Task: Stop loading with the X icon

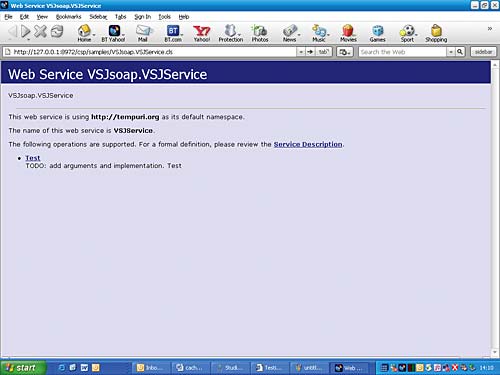Action: pyautogui.click(x=40, y=32)
